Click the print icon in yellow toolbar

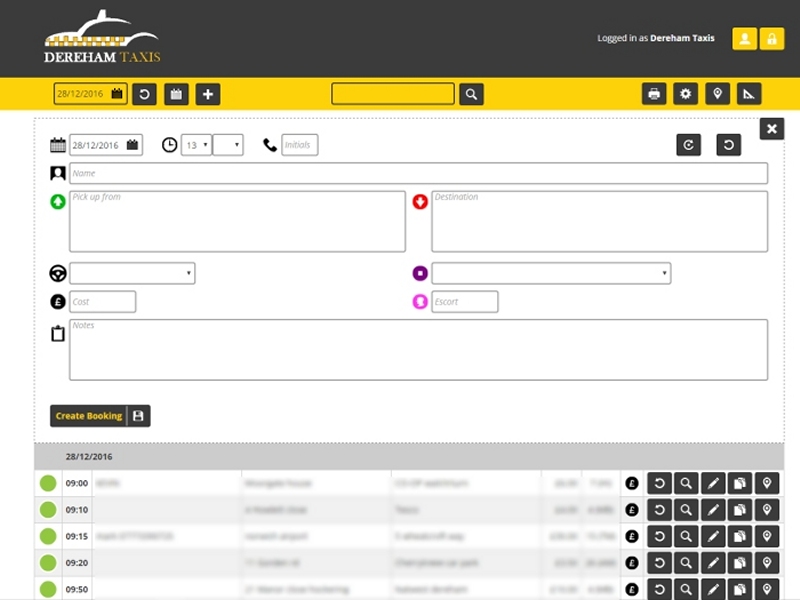654,94
